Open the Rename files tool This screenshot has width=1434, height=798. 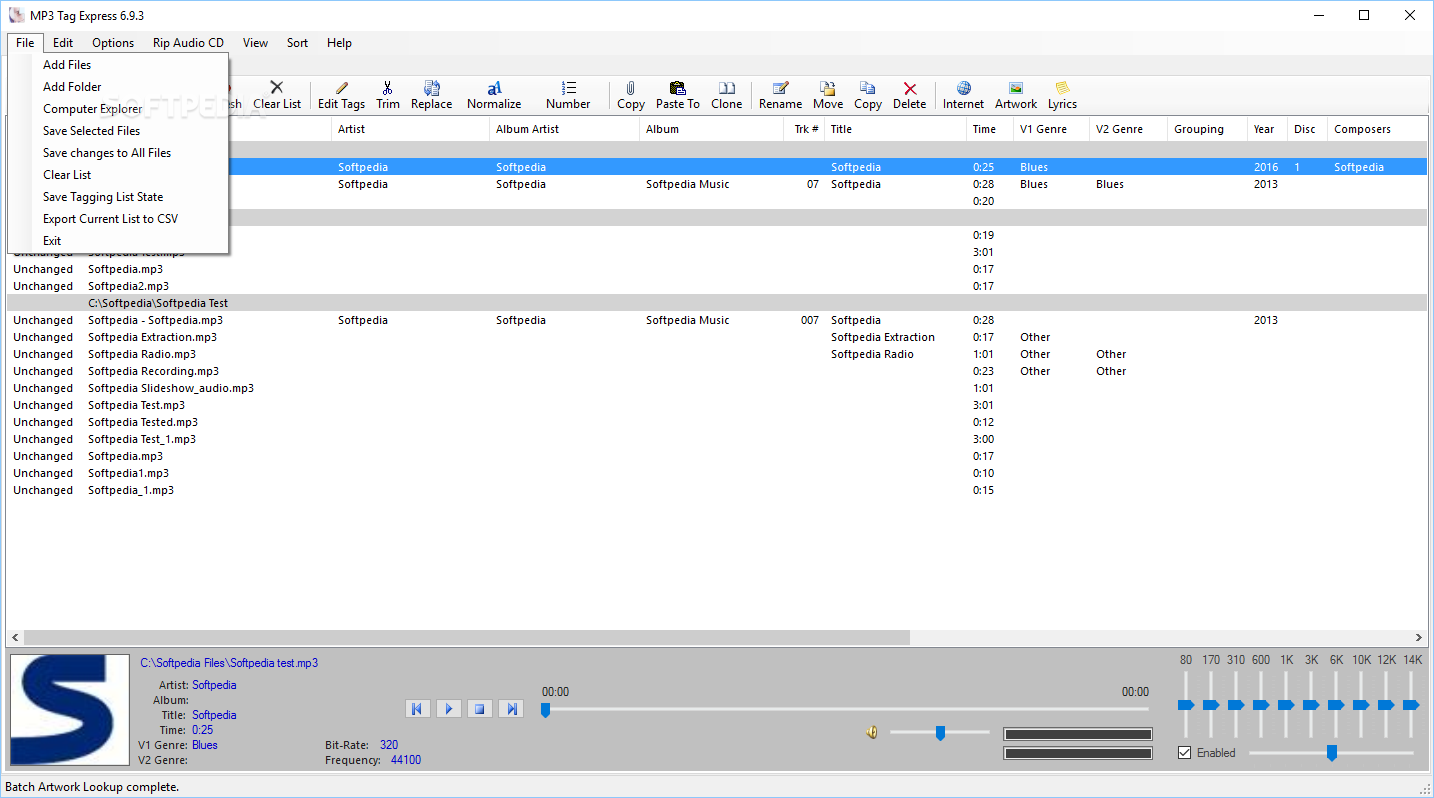point(780,95)
